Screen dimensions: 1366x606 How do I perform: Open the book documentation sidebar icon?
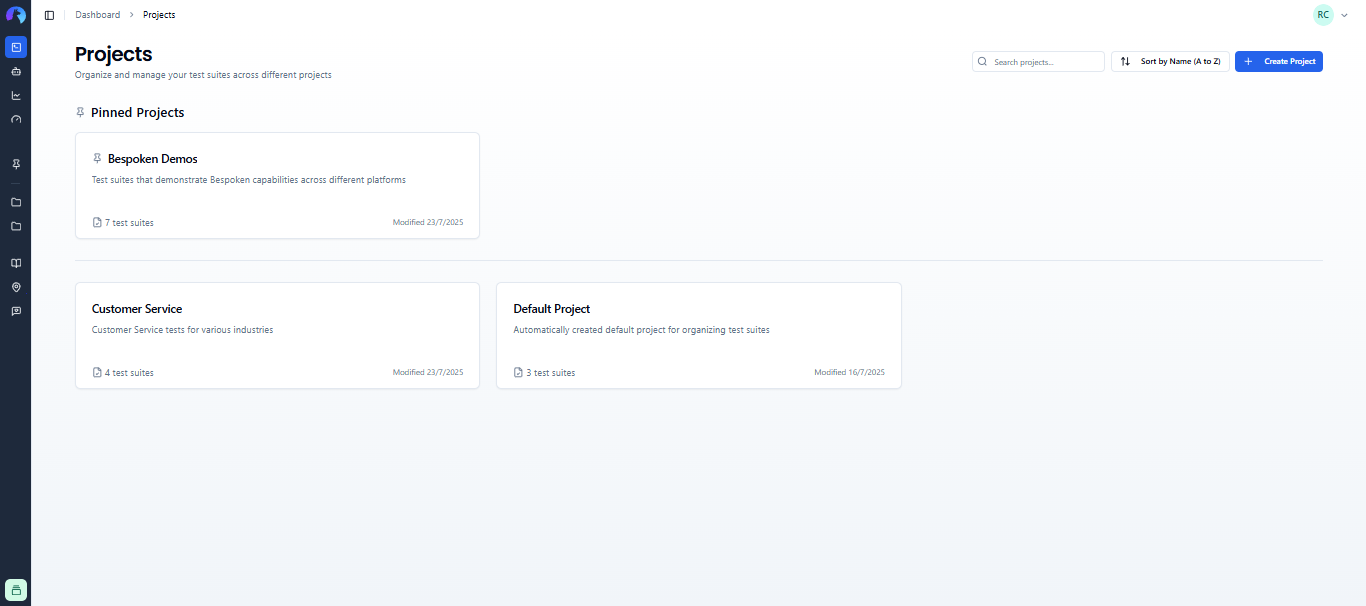point(16,263)
